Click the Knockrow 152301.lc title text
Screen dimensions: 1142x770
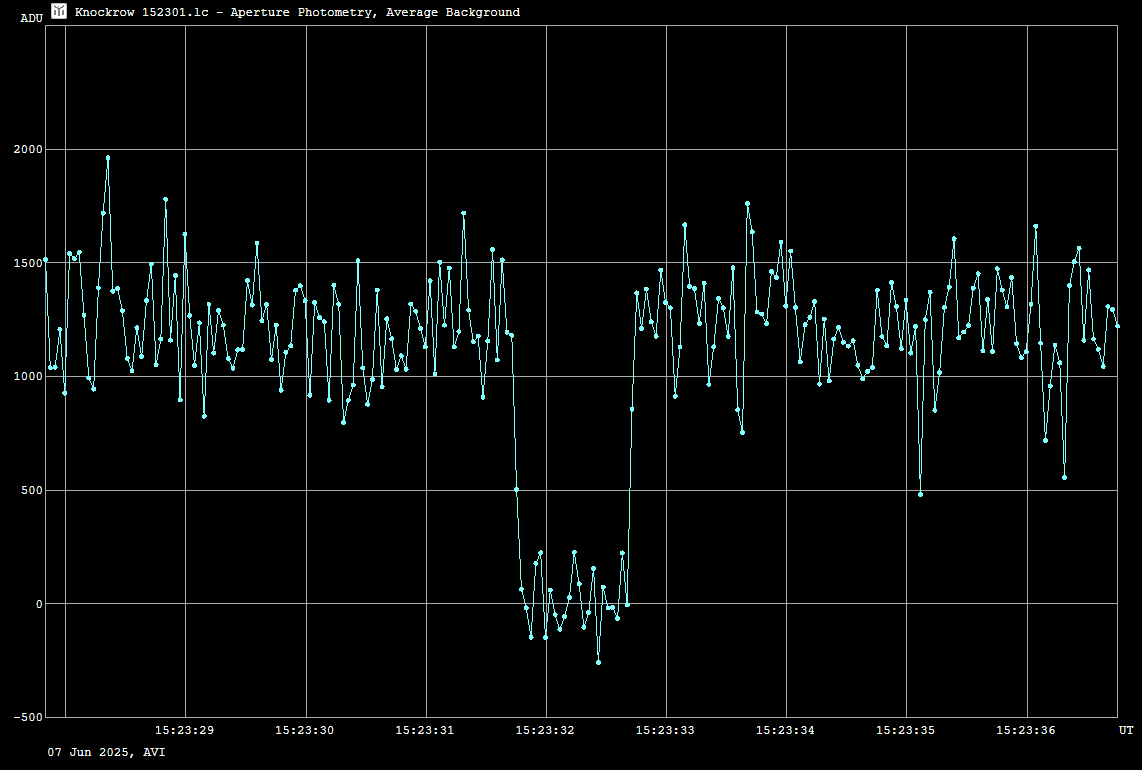(297, 12)
